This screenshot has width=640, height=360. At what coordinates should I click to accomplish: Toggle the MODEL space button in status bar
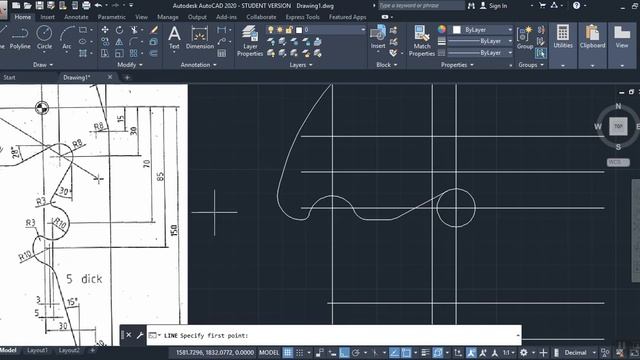269,353
